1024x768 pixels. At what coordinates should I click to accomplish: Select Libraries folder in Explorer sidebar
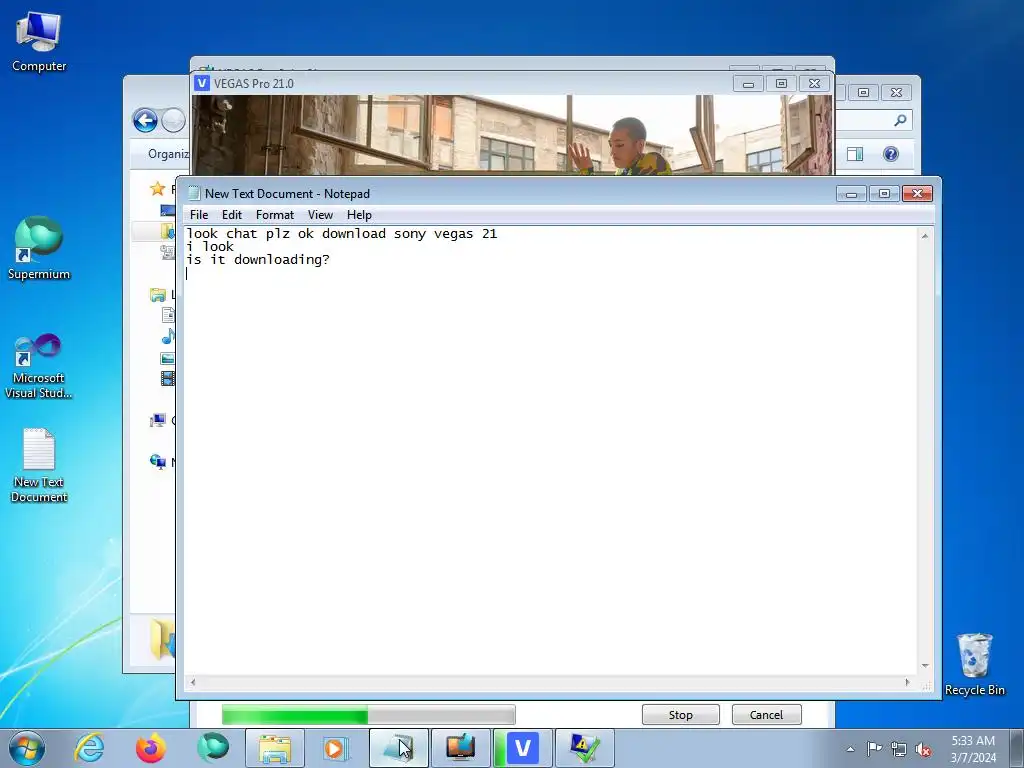157,295
